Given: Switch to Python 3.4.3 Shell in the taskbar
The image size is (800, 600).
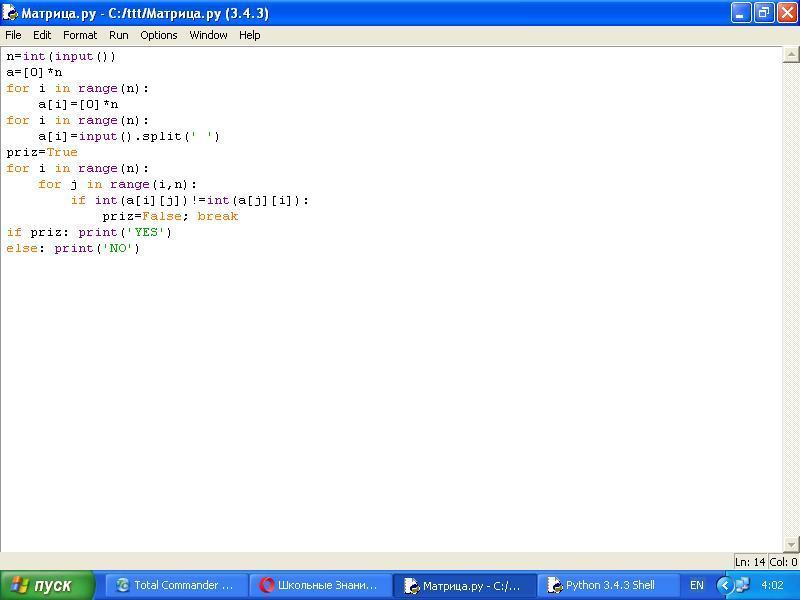Looking at the screenshot, I should point(608,585).
